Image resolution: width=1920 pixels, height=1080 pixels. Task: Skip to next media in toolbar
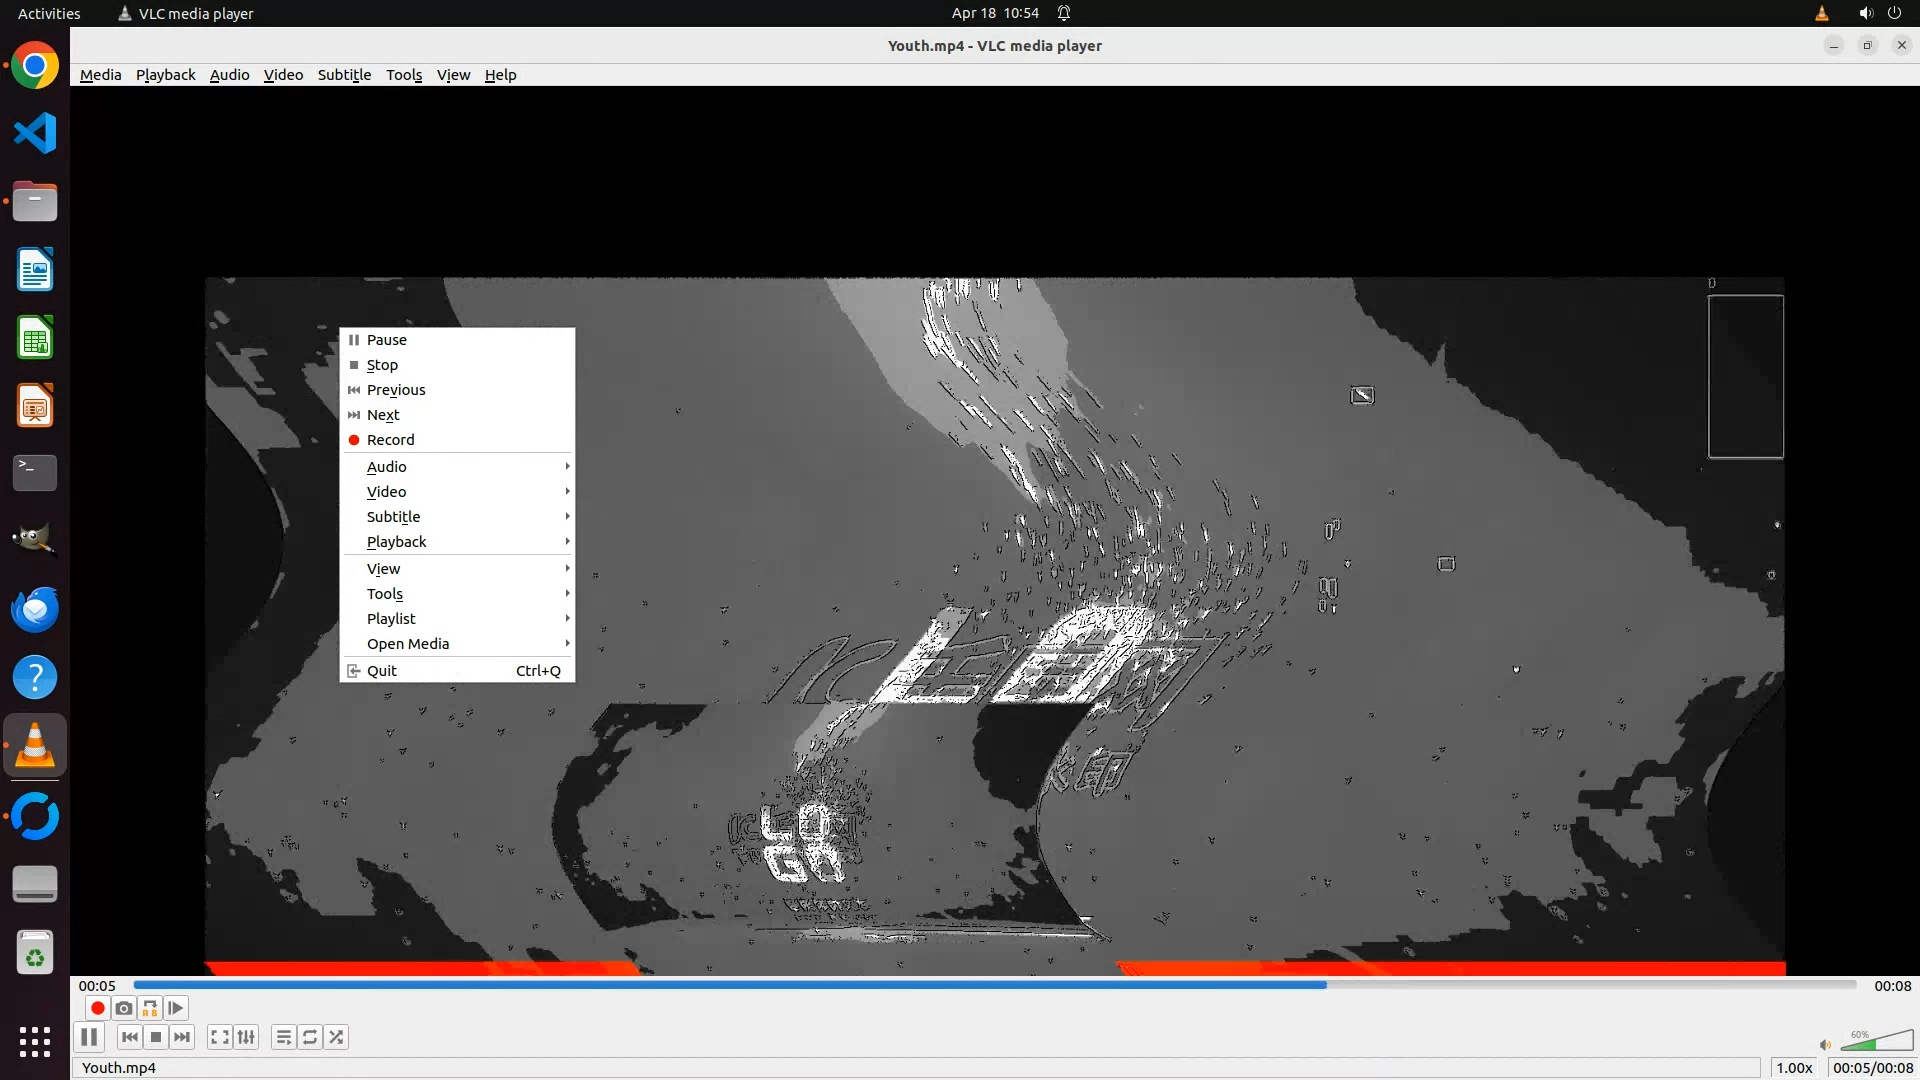click(x=182, y=1037)
